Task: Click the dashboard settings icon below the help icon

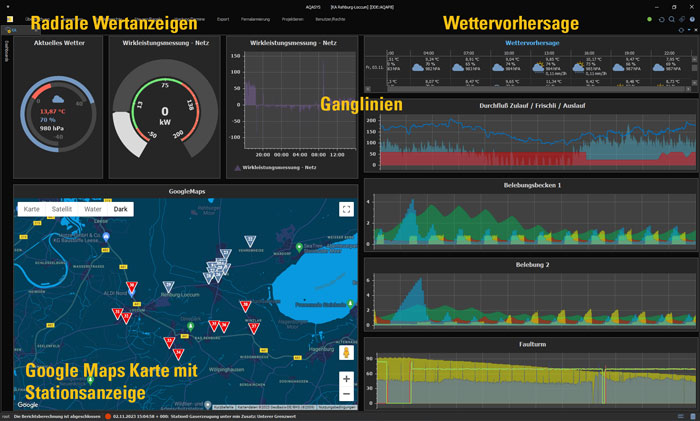Action: [681, 30]
